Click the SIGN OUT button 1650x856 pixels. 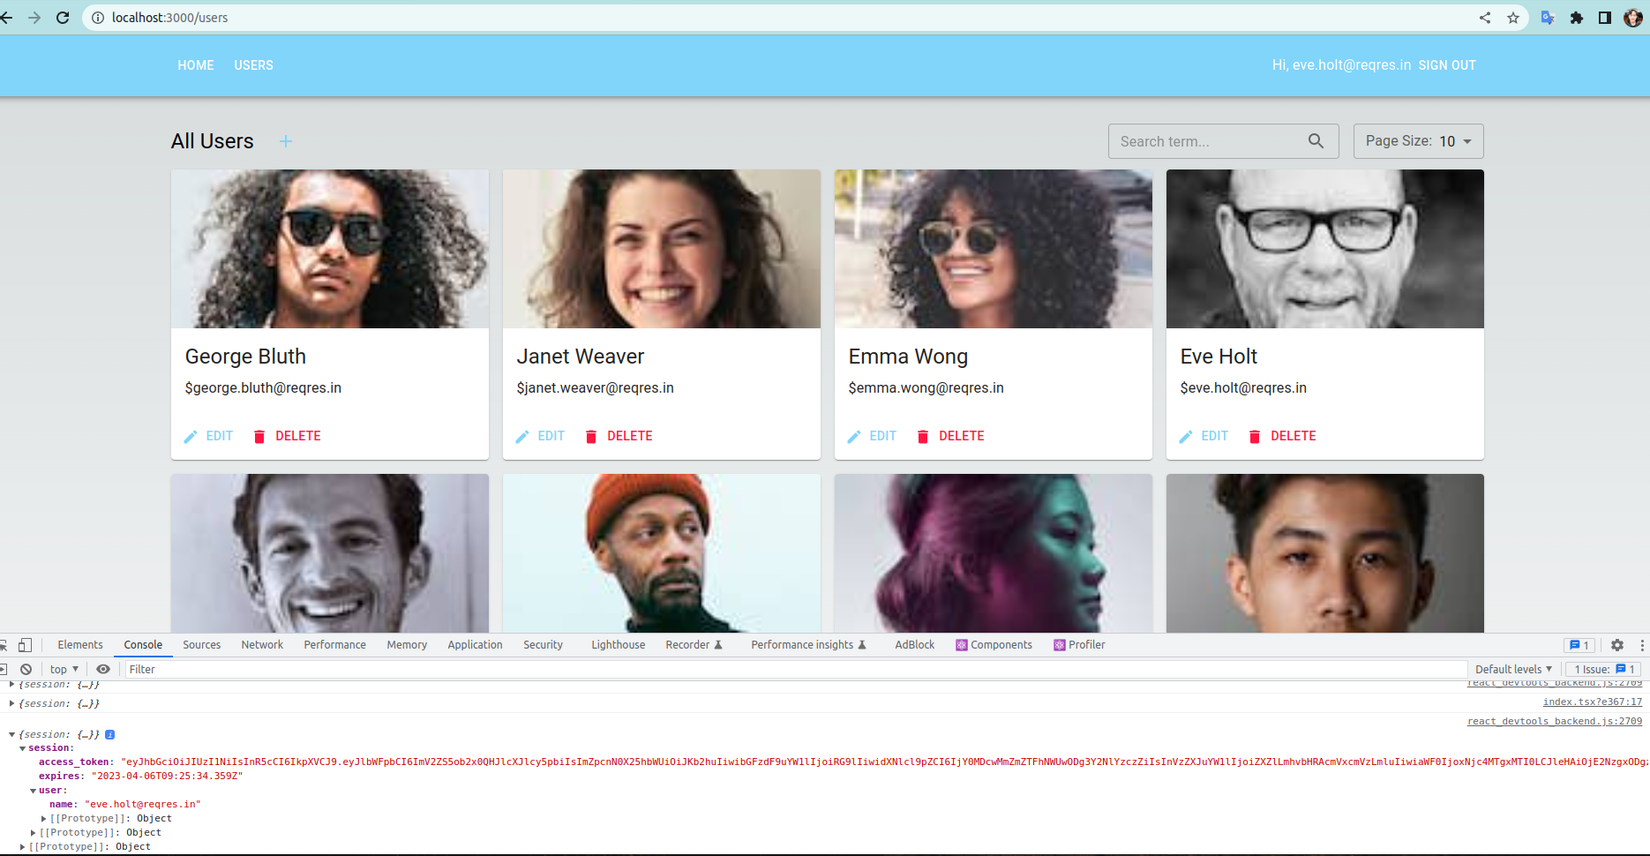pos(1447,65)
